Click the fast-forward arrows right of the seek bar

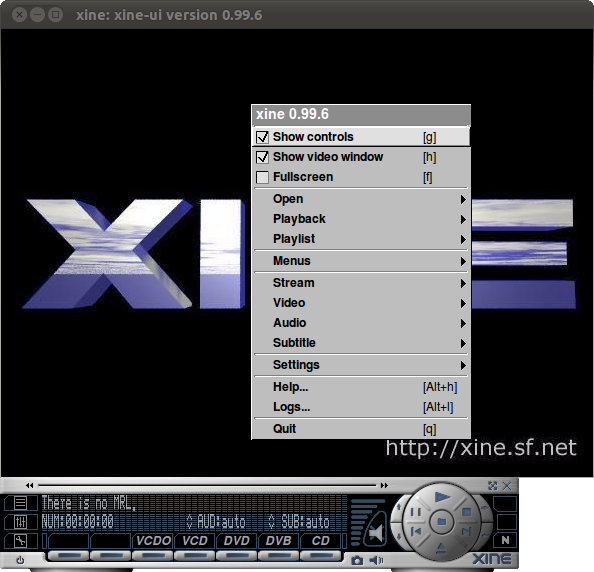point(384,485)
